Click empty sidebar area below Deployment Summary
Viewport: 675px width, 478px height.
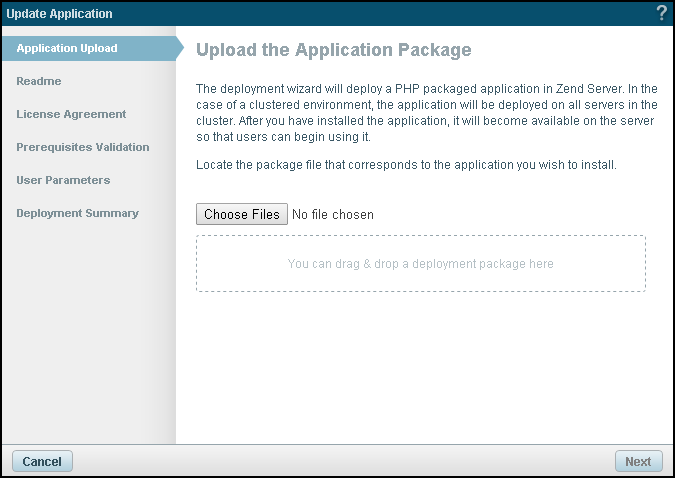click(x=88, y=330)
